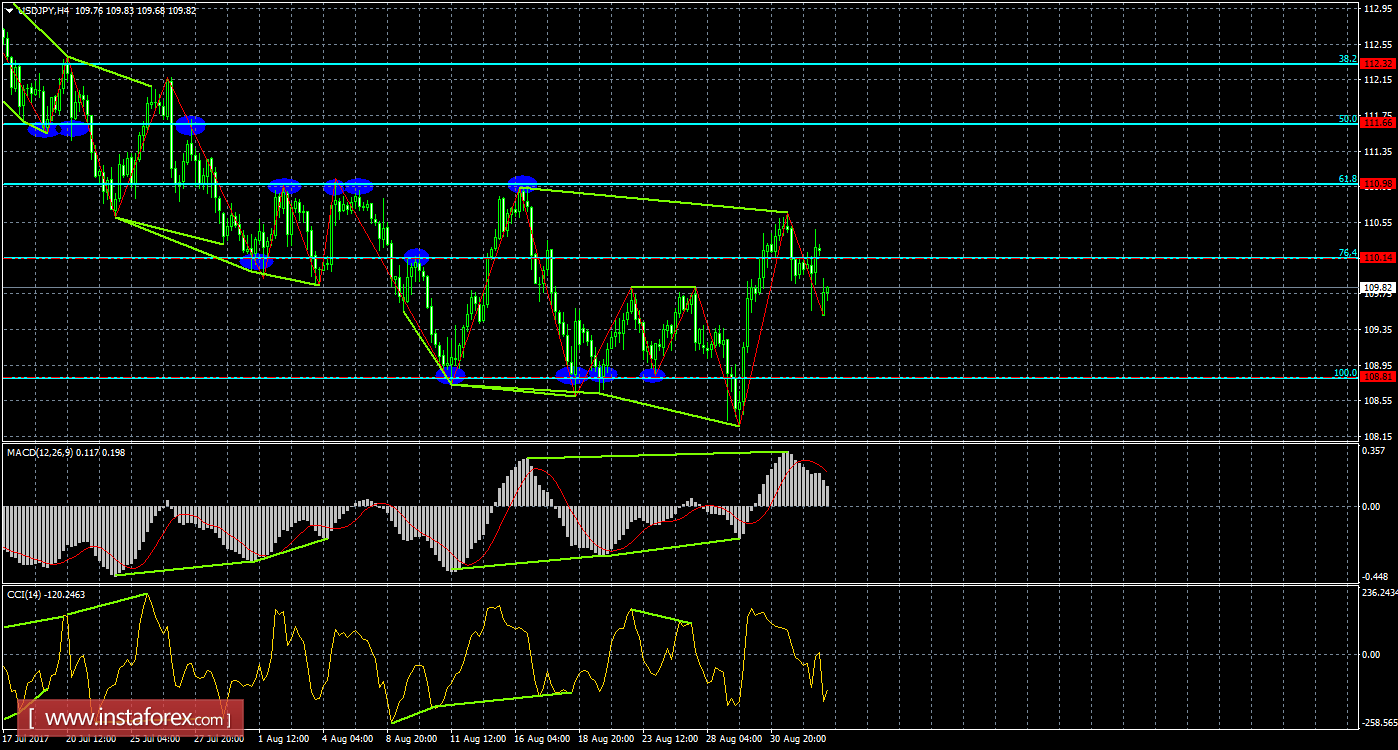This screenshot has width=1398, height=750.
Task: Click the 20 Jul 12:00 time label
Action: [89, 739]
